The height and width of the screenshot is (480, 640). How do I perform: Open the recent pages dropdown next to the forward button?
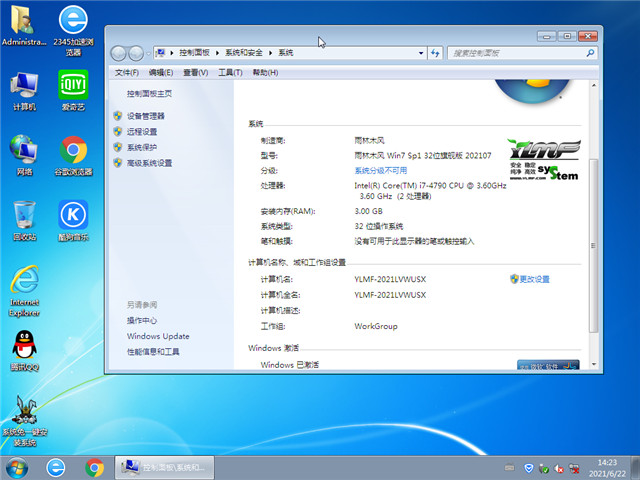coord(148,53)
